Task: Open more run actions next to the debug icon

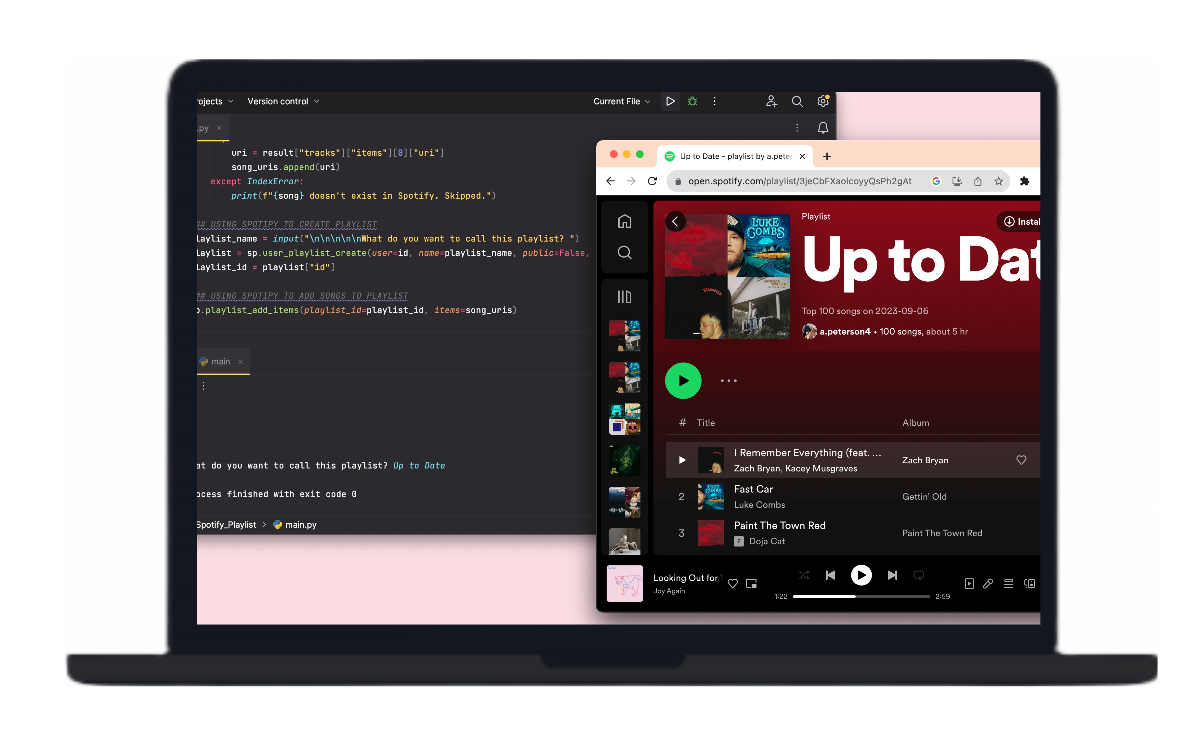Action: click(714, 101)
